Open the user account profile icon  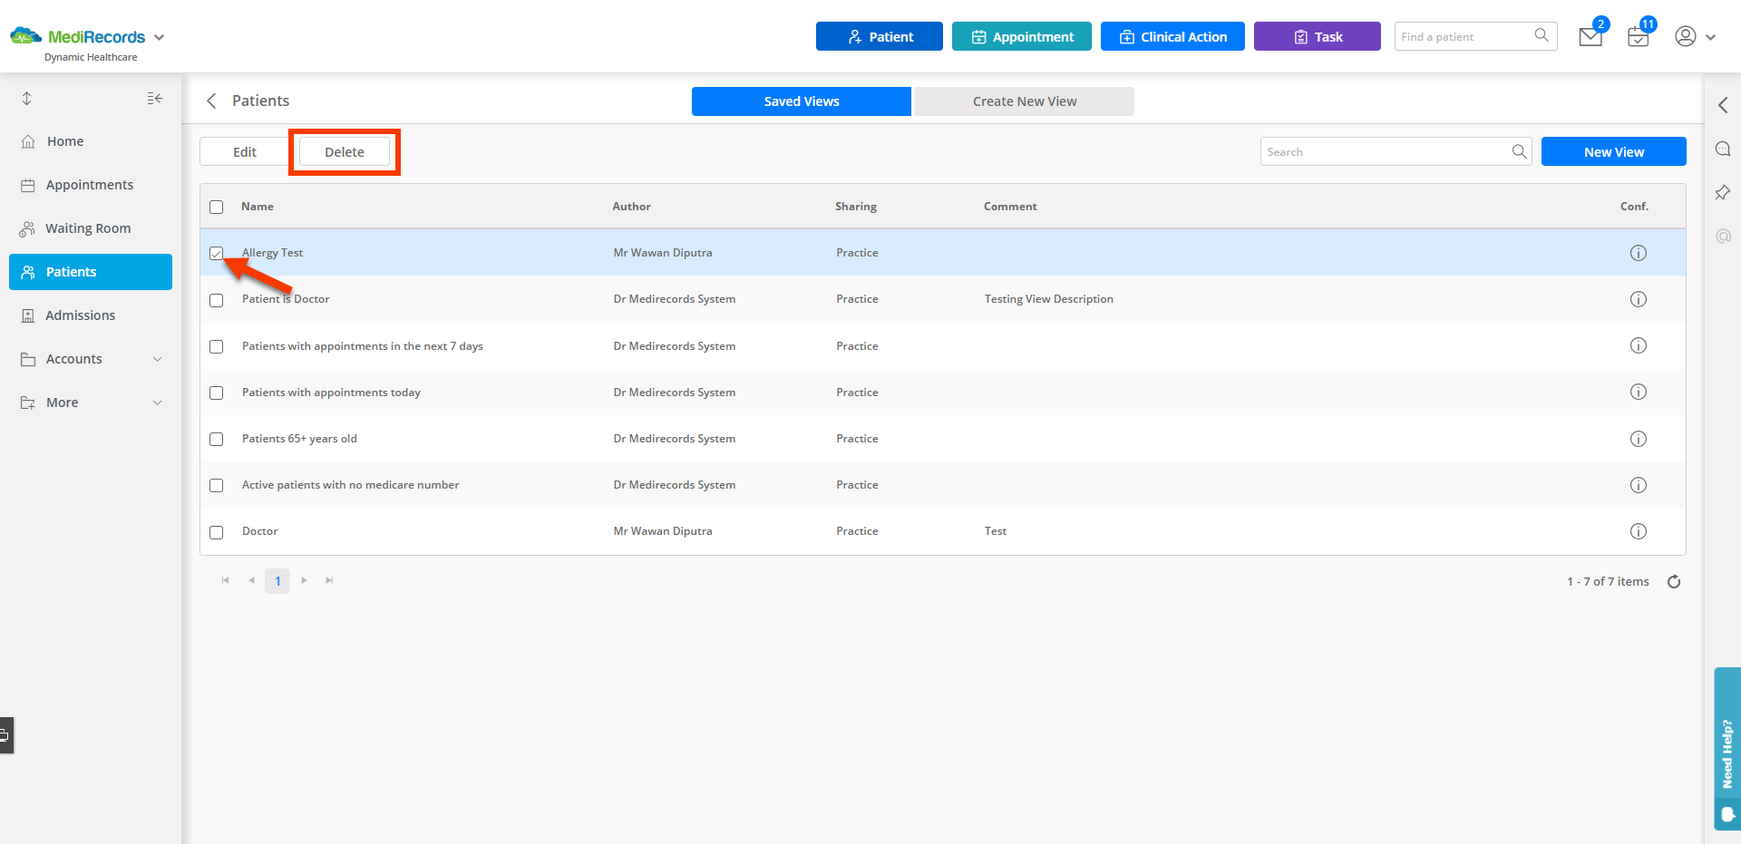point(1685,36)
